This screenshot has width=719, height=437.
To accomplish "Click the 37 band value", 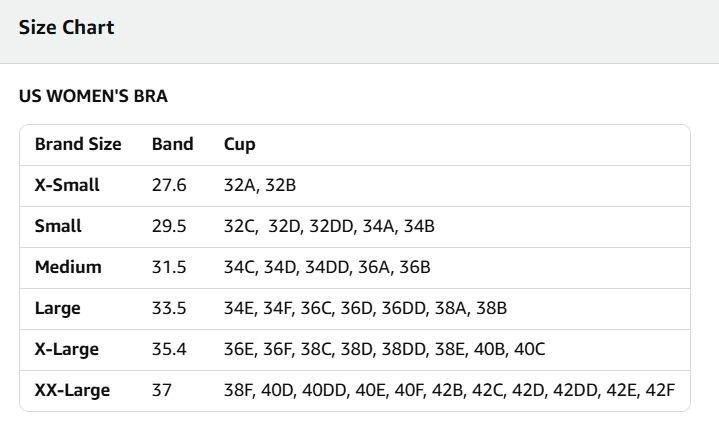I will coord(162,390).
